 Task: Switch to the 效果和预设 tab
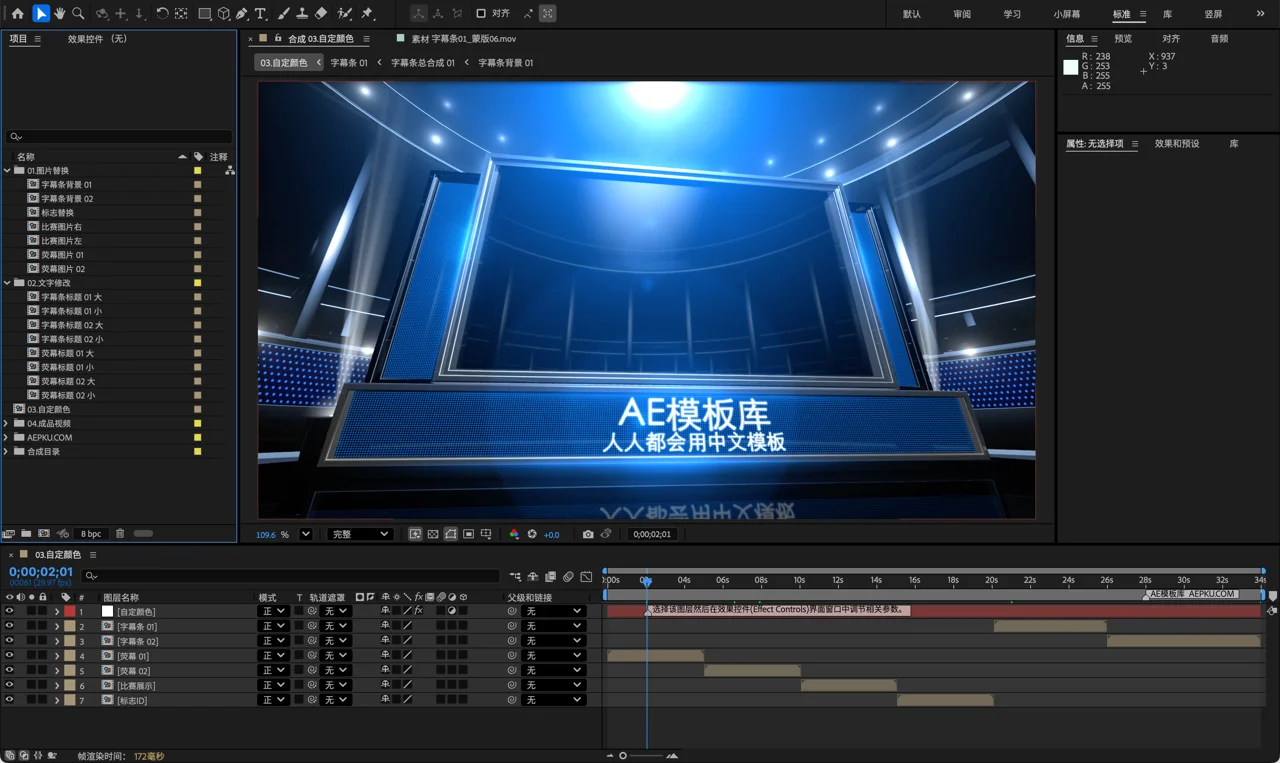pyautogui.click(x=1177, y=144)
